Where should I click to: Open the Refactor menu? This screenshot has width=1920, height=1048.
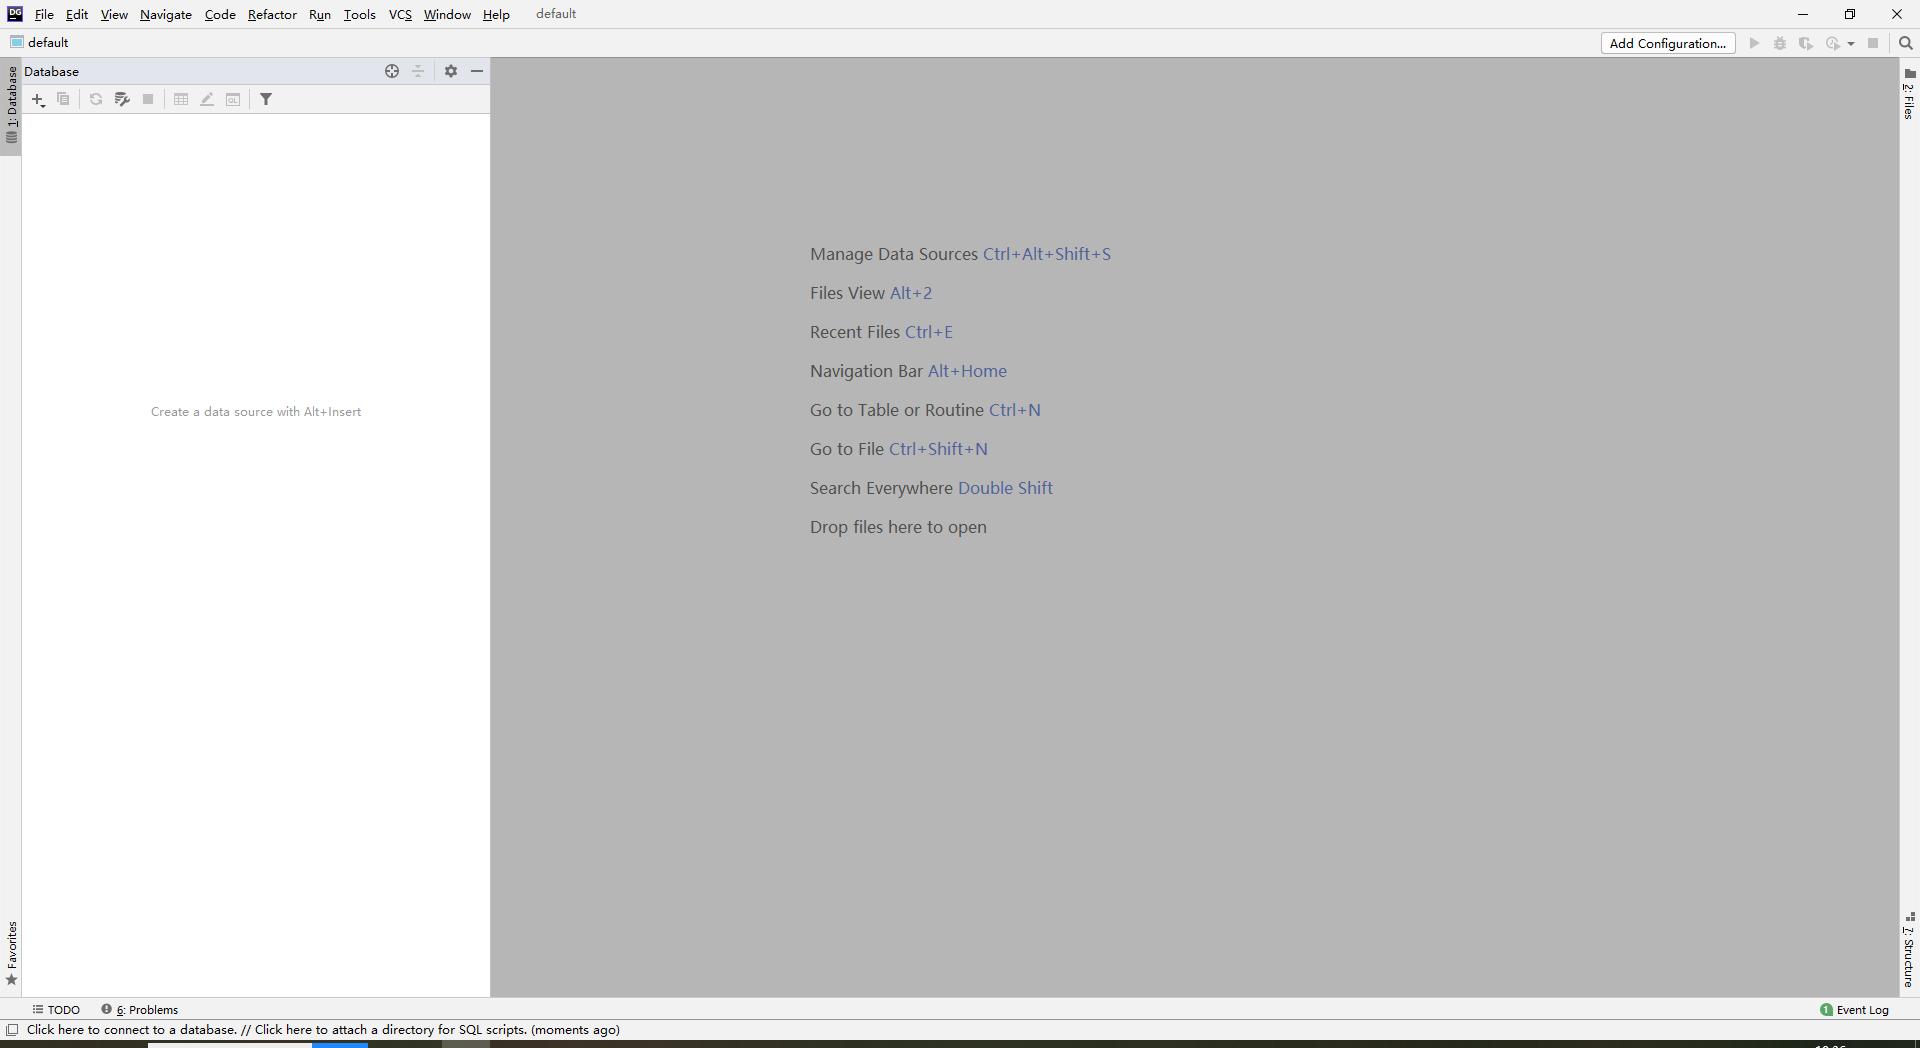point(272,14)
